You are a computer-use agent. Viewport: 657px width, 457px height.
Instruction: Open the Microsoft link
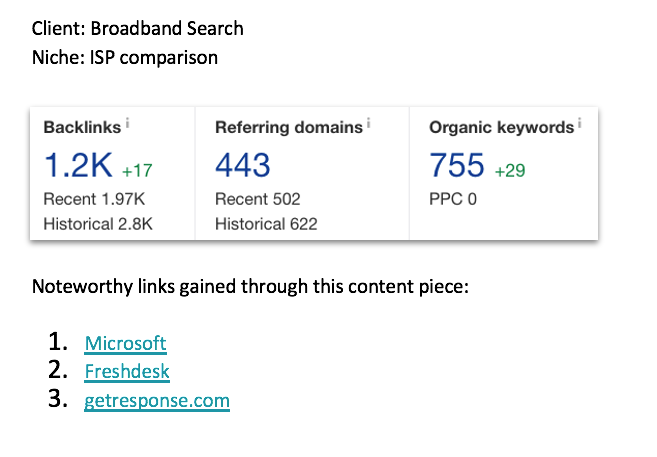click(126, 343)
